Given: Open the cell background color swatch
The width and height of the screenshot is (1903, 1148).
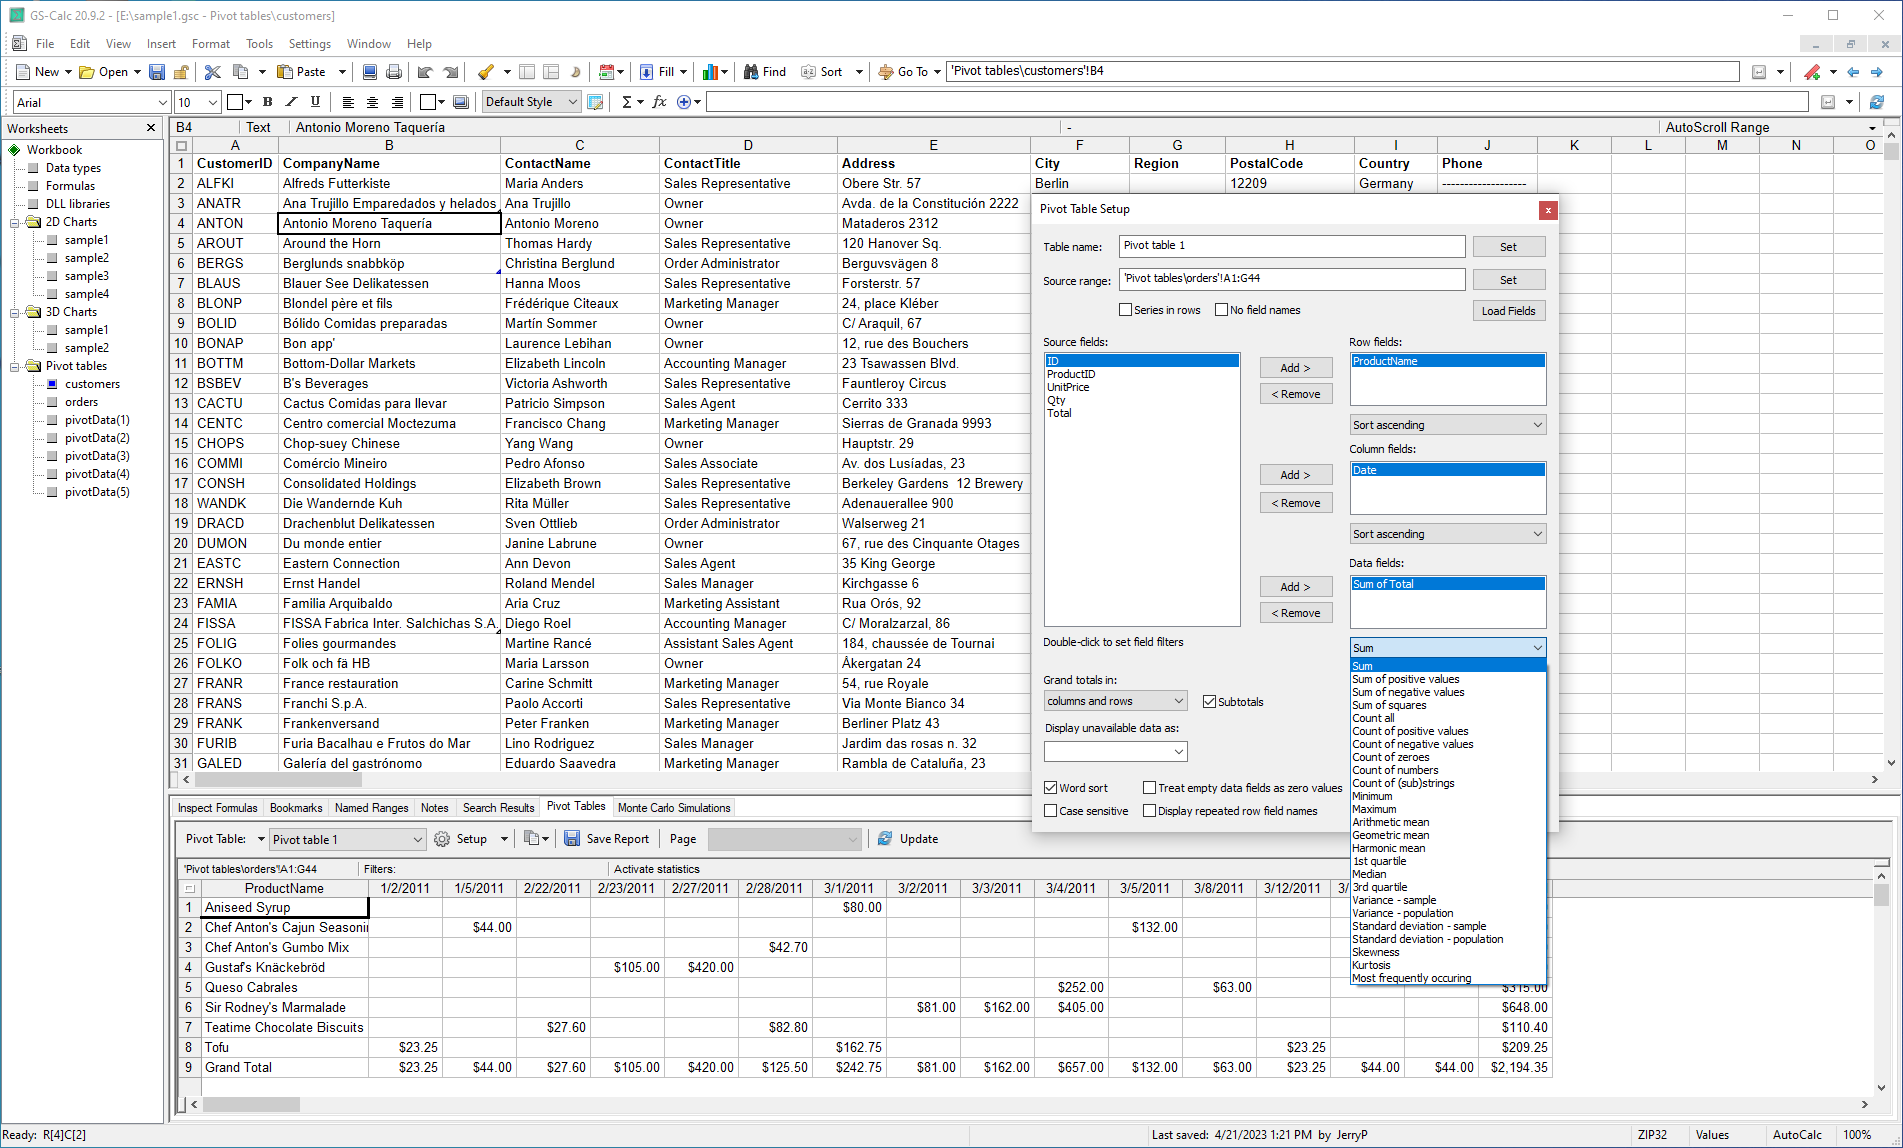Looking at the screenshot, I should [433, 102].
